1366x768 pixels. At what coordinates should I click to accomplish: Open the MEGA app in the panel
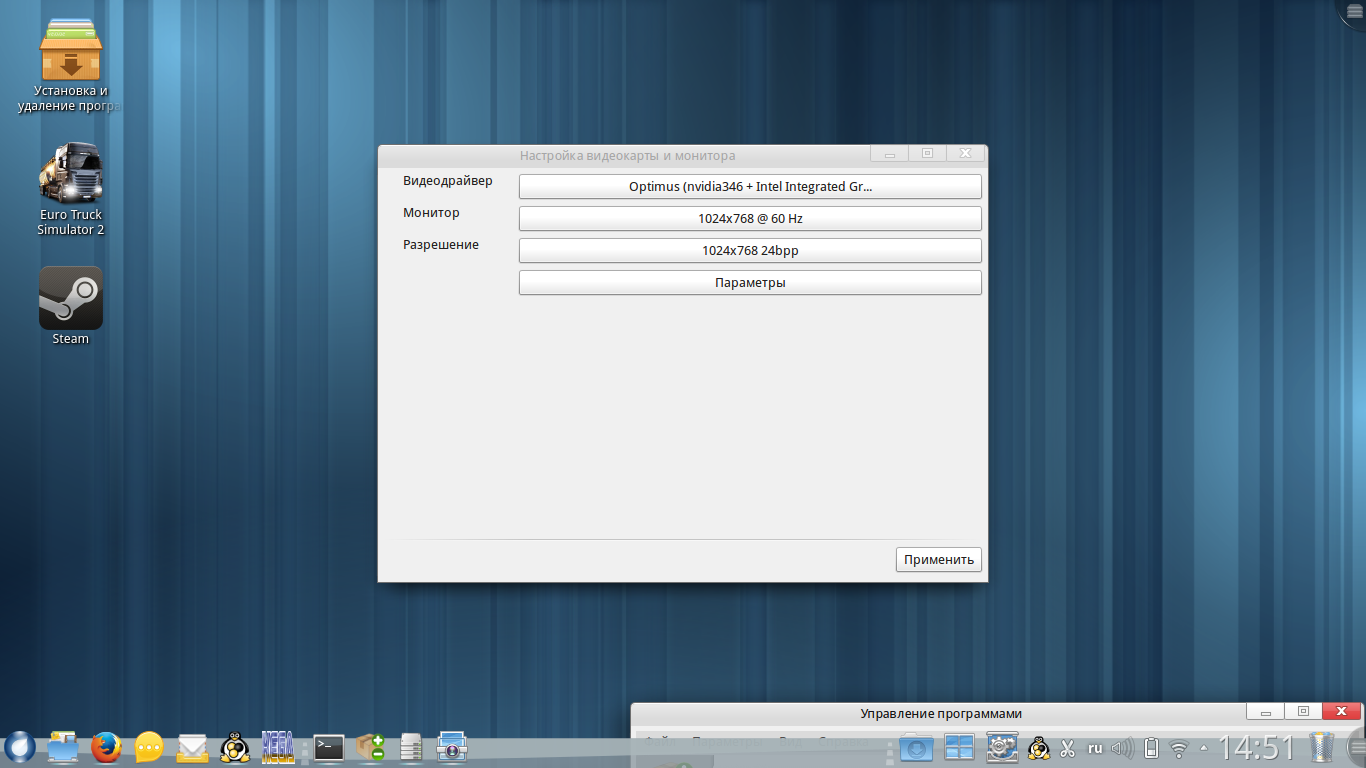click(277, 746)
